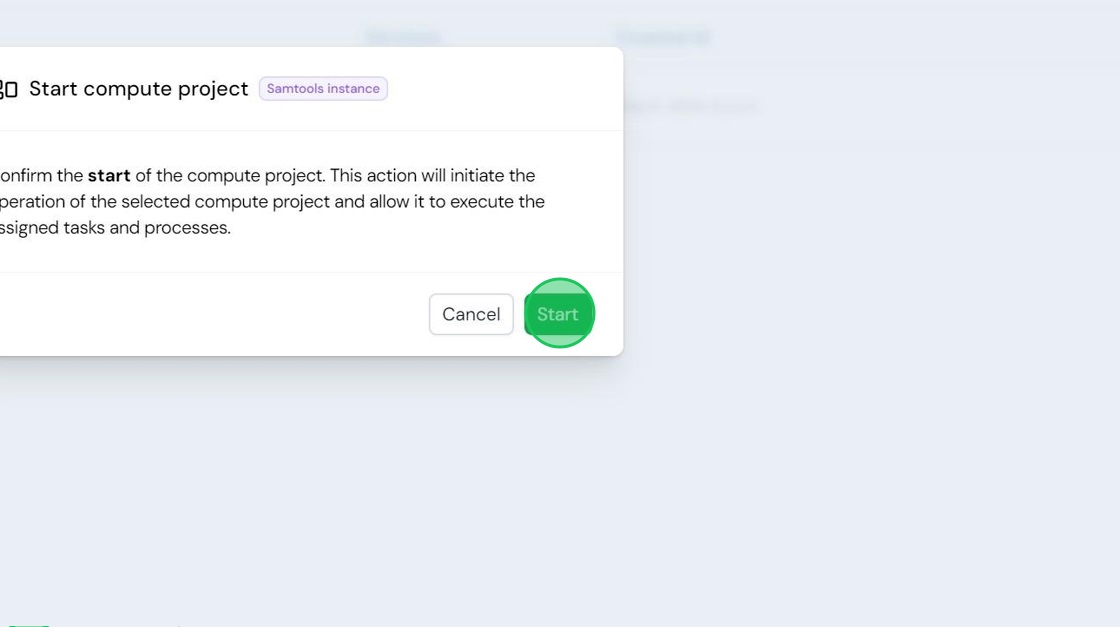The height and width of the screenshot is (627, 1120).
Task: Click 'selected compute project' in the second line
Action: 226,202
